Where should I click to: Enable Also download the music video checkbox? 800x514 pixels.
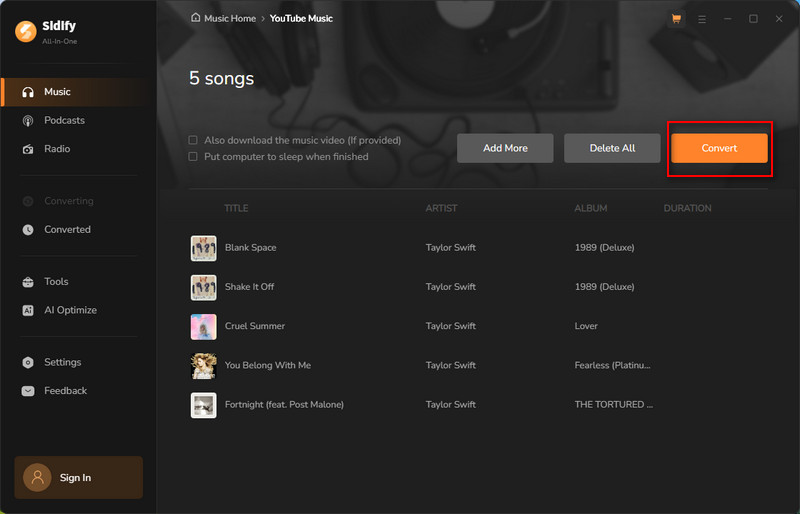tap(193, 140)
